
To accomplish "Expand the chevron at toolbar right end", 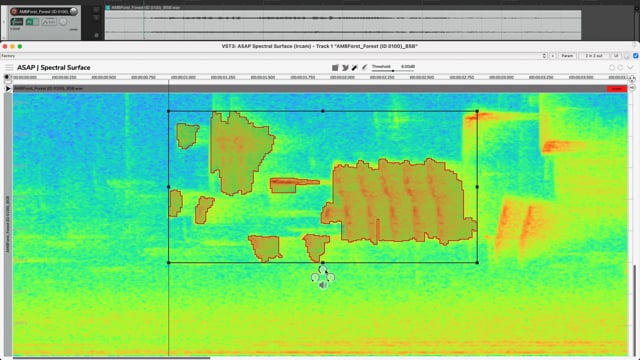I will [630, 67].
